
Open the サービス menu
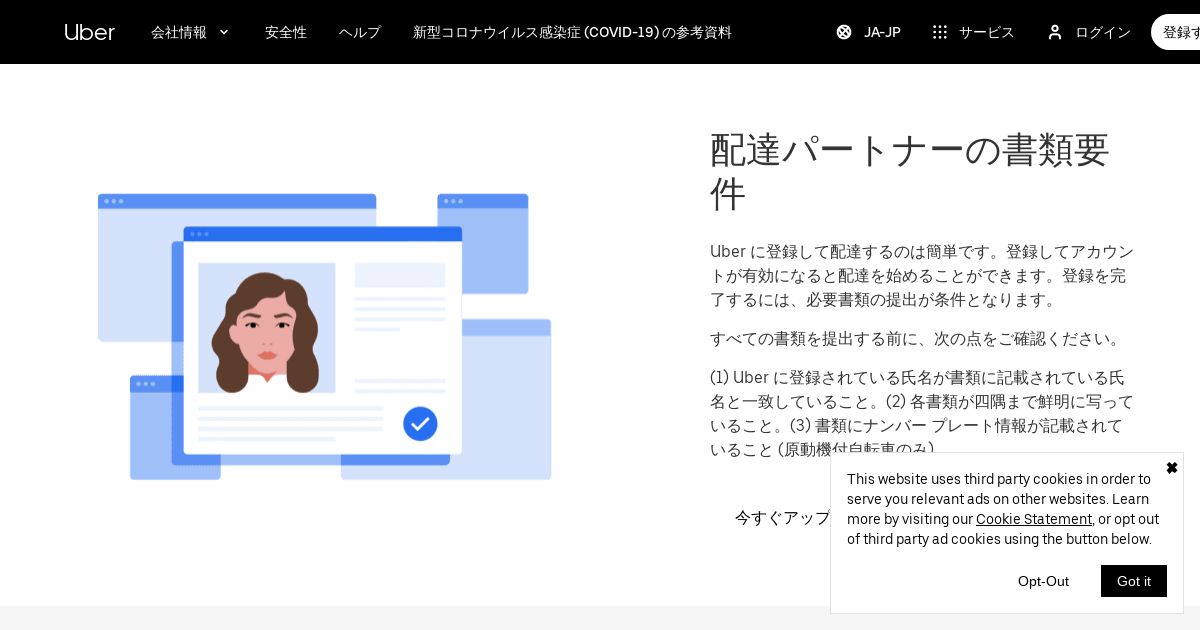pyautogui.click(x=986, y=32)
